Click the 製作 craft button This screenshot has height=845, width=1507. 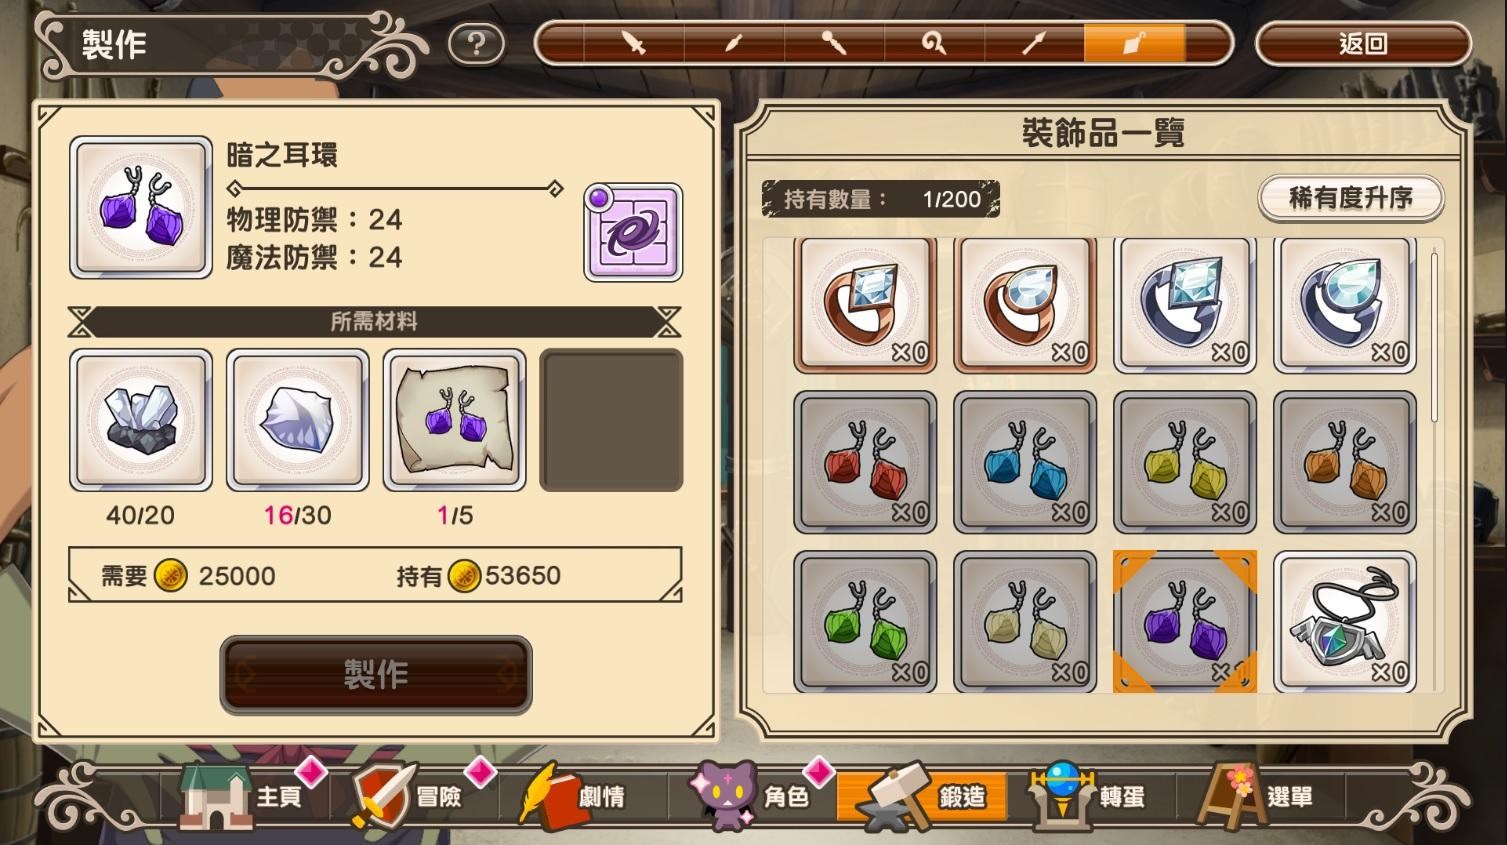[376, 675]
